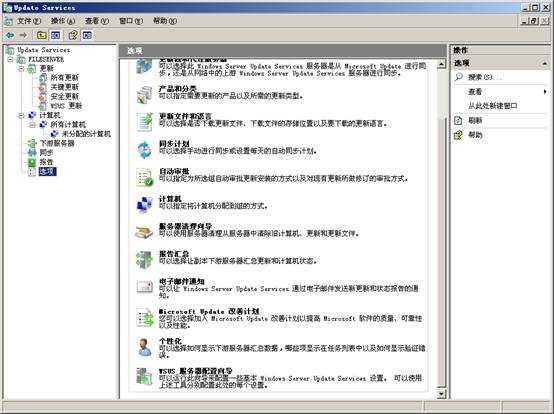Open the Microsoft Update 改善计划 icon
The width and height of the screenshot is (554, 414).
[144, 317]
